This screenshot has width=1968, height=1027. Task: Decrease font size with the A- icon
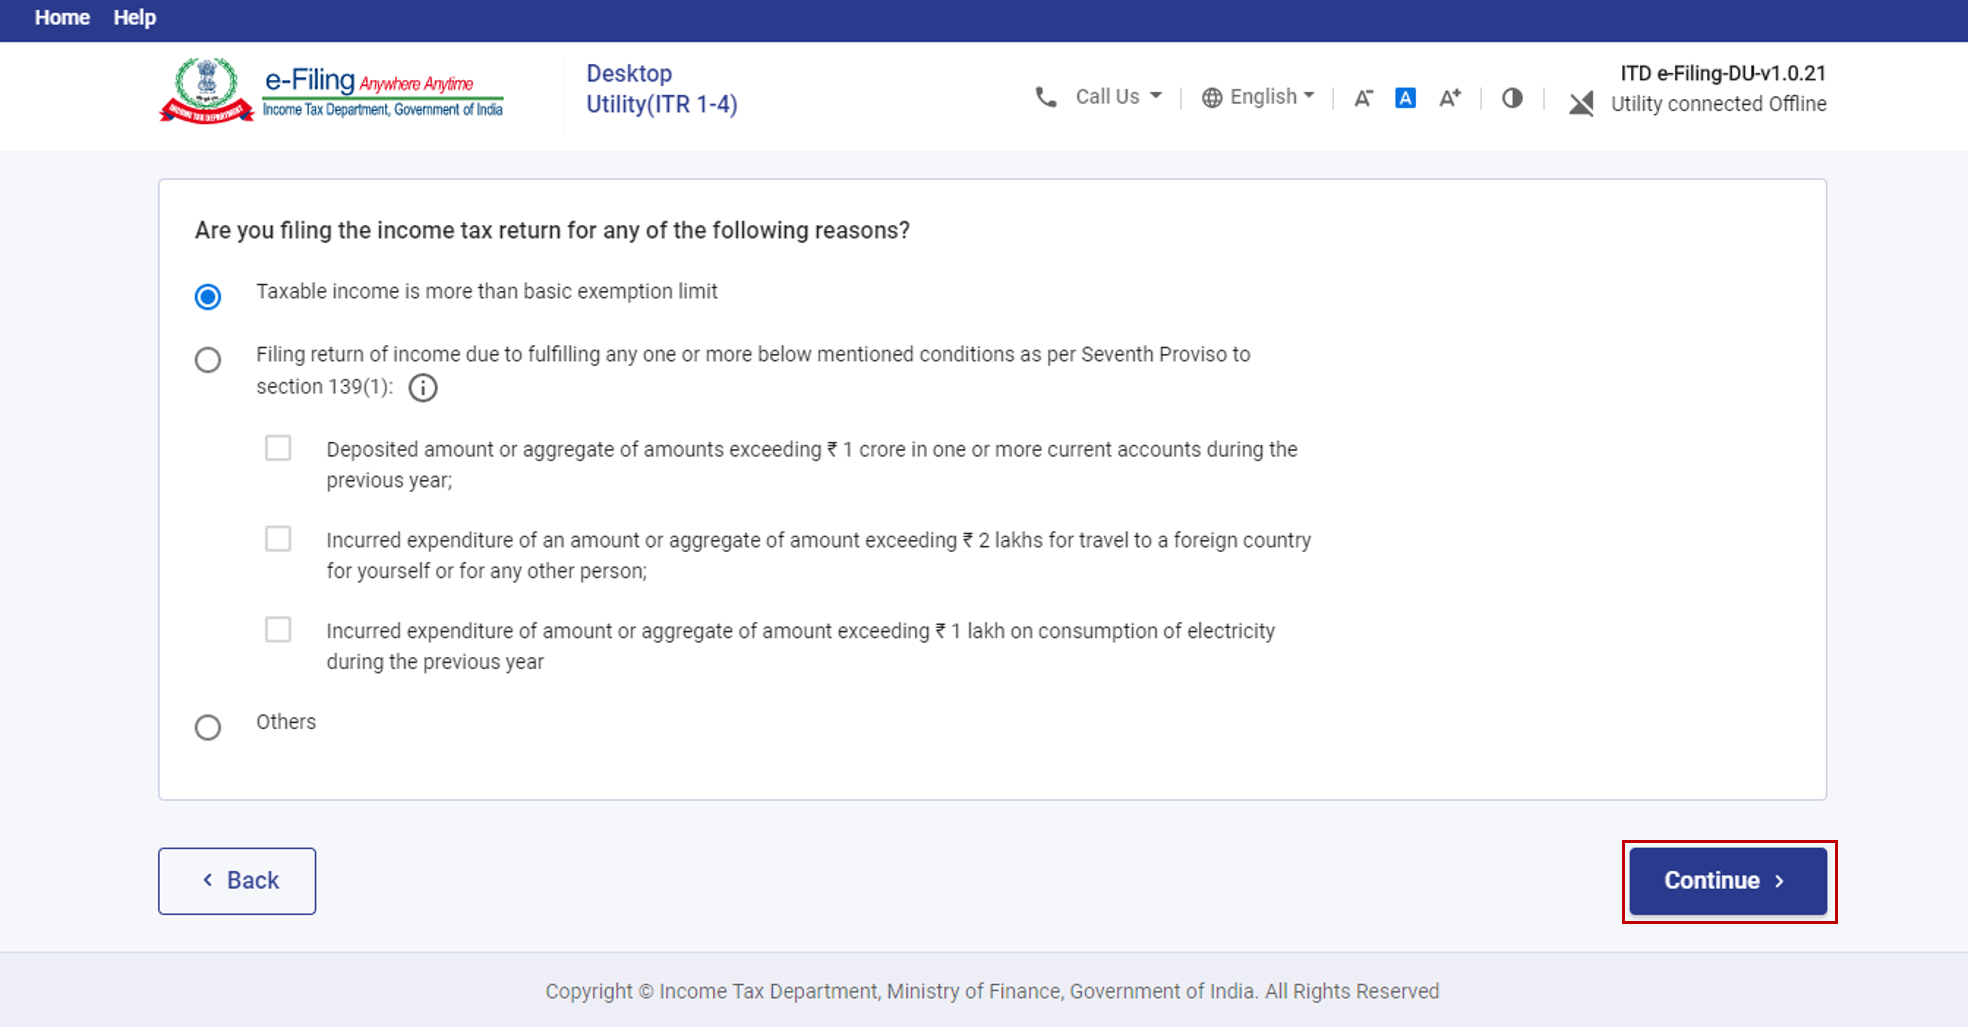[1363, 98]
